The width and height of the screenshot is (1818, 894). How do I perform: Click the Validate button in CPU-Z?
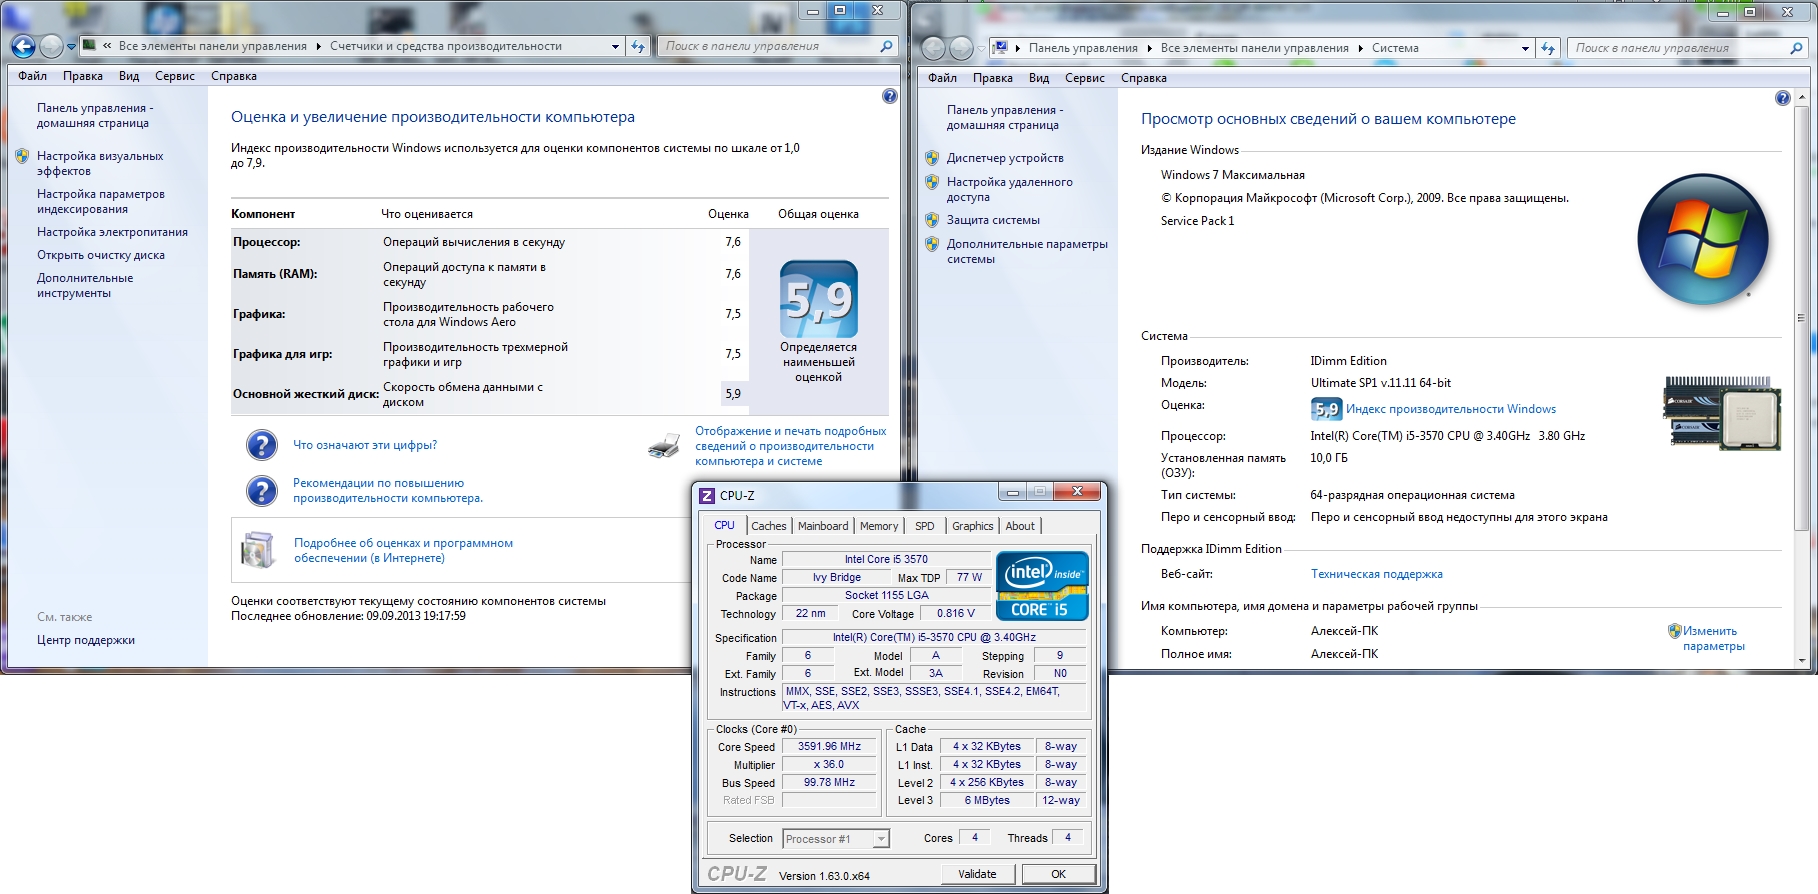coord(977,874)
